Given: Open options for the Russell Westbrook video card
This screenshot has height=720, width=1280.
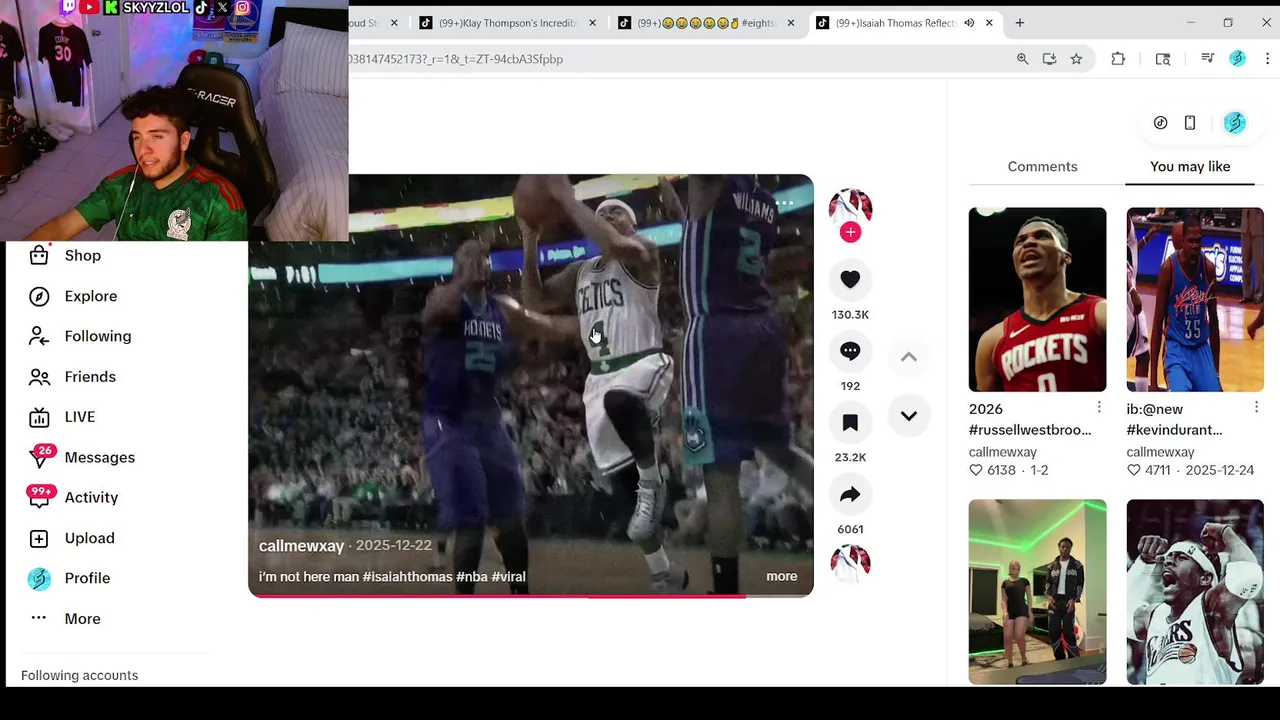Looking at the screenshot, I should tap(1099, 408).
